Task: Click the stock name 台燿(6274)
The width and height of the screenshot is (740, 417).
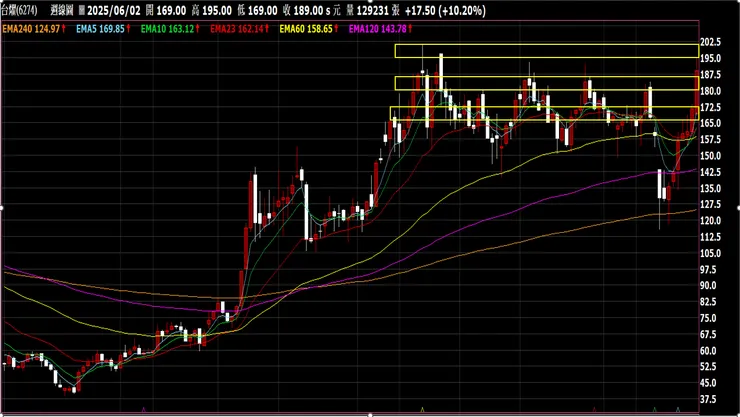Action: [x=19, y=10]
